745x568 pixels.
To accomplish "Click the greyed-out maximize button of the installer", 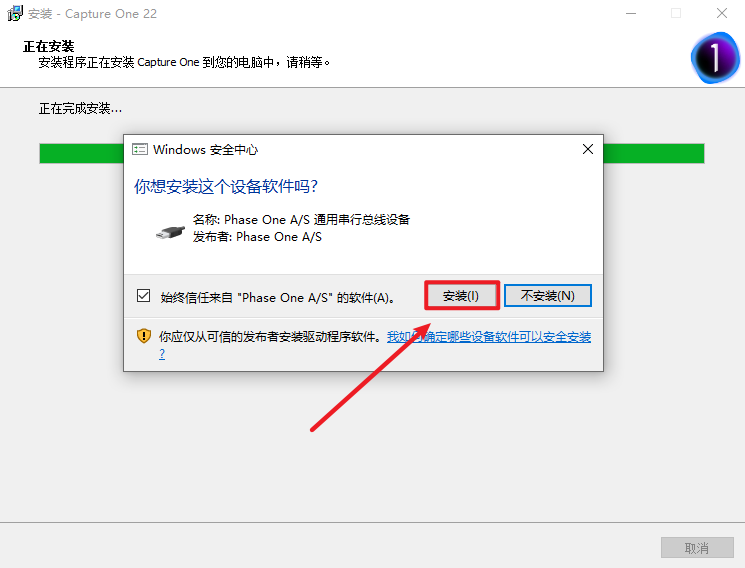I will pos(676,14).
